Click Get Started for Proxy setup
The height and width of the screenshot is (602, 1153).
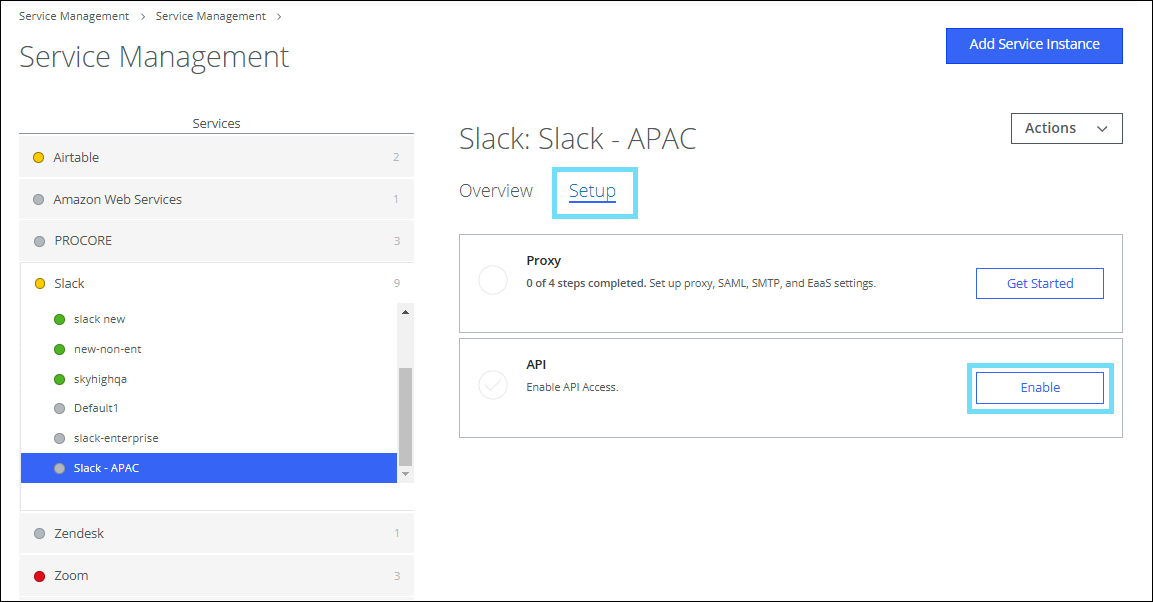[x=1040, y=283]
